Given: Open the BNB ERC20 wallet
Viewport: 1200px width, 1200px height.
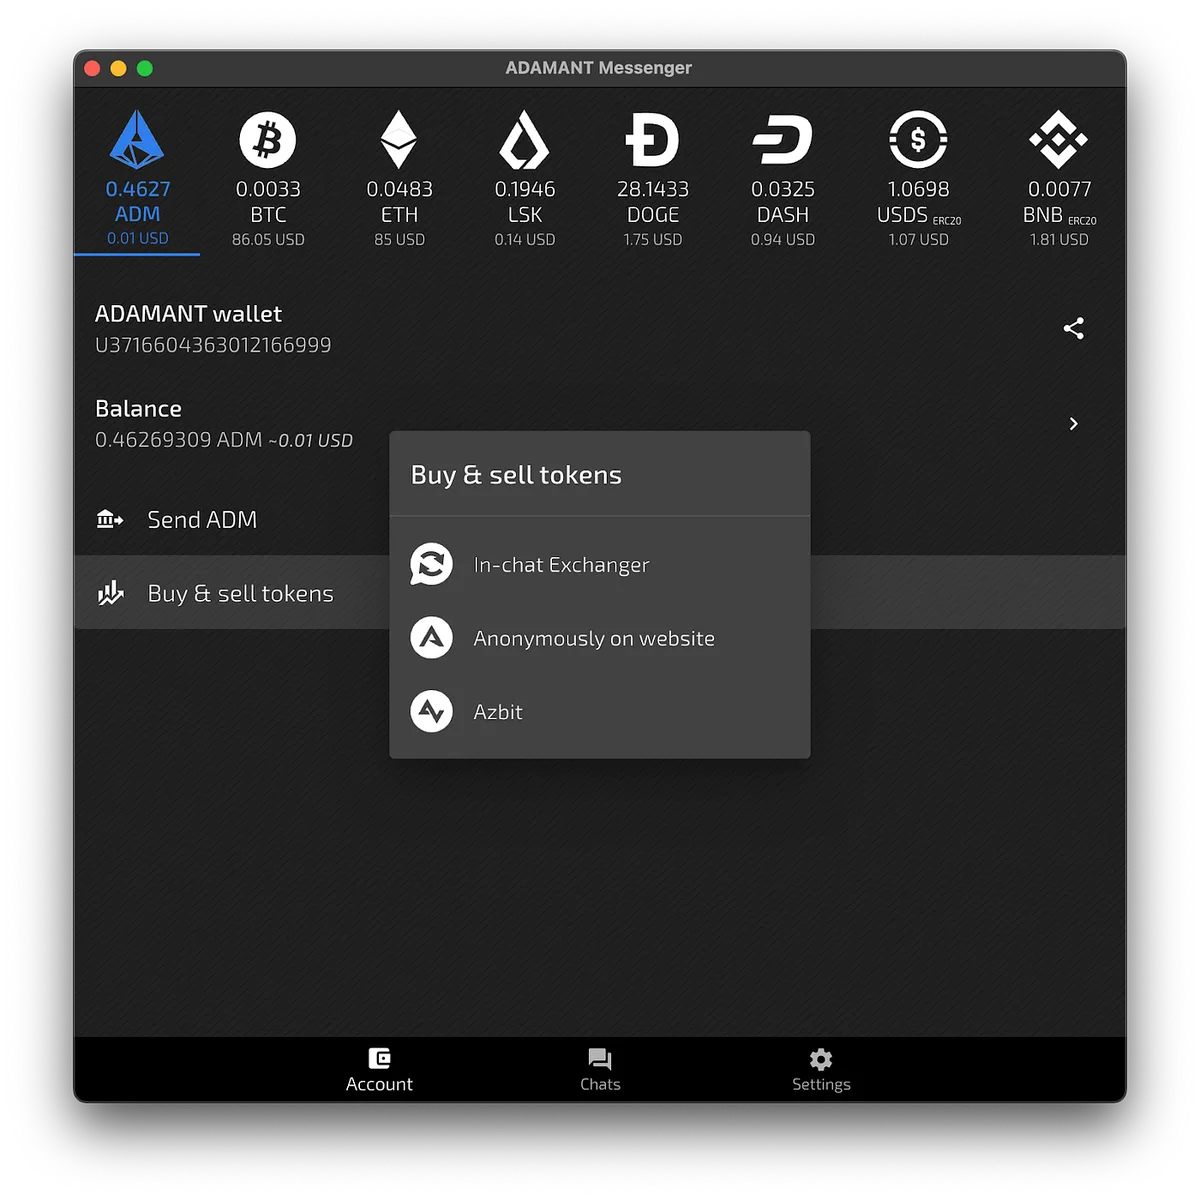Looking at the screenshot, I should tap(1059, 140).
